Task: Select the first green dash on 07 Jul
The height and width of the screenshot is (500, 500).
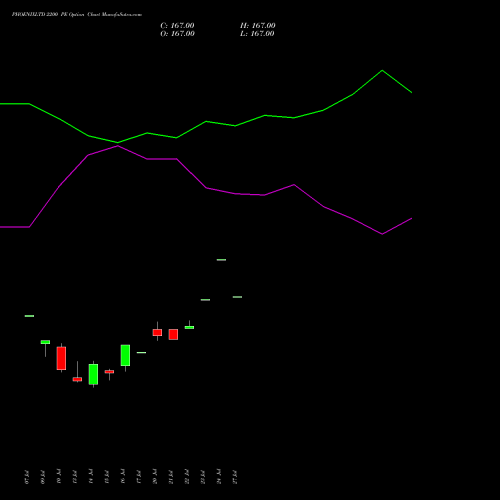Action: [x=29, y=316]
